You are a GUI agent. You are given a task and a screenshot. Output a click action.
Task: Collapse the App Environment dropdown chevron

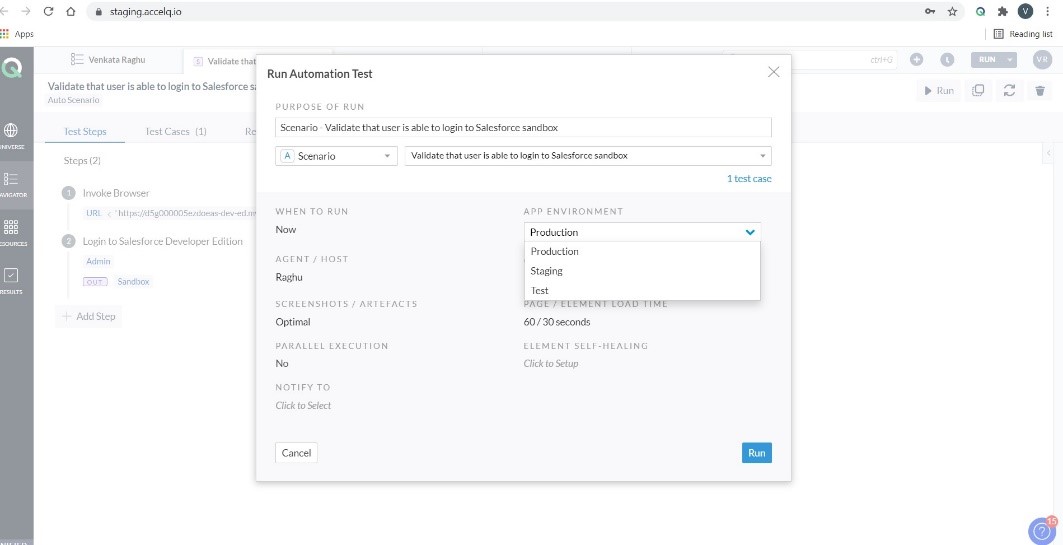click(750, 232)
